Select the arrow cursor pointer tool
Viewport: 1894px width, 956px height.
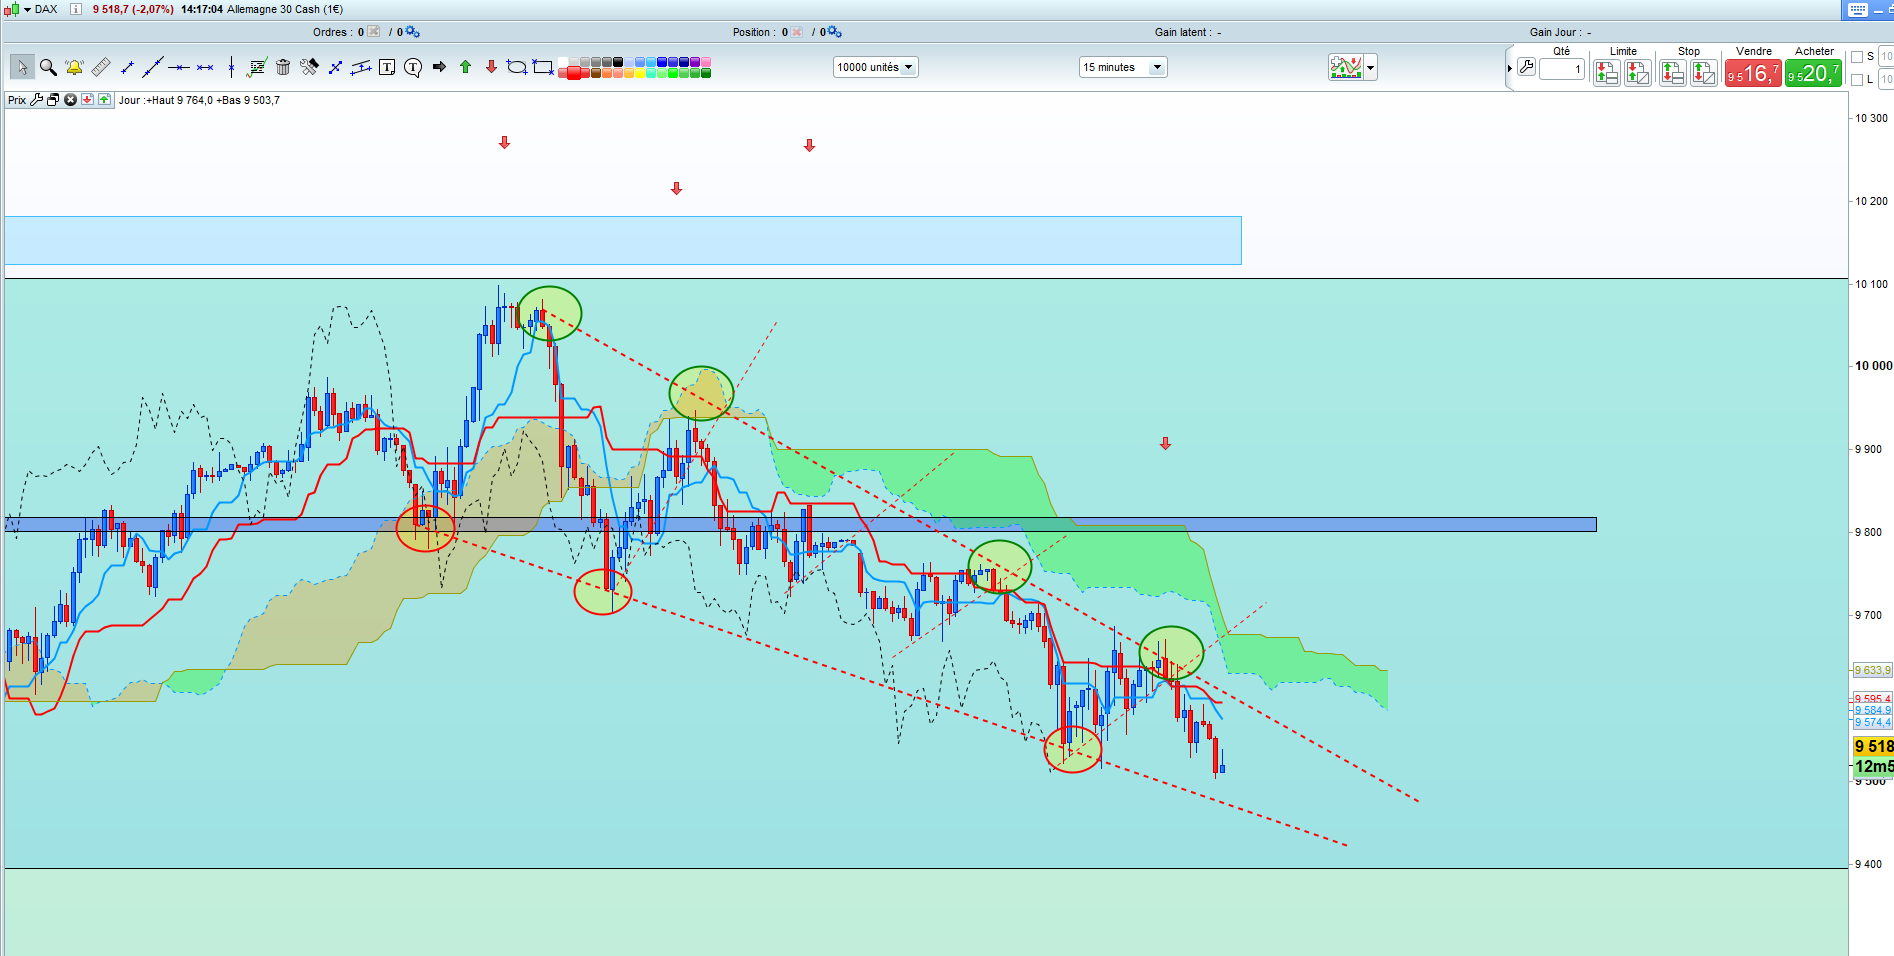point(22,68)
